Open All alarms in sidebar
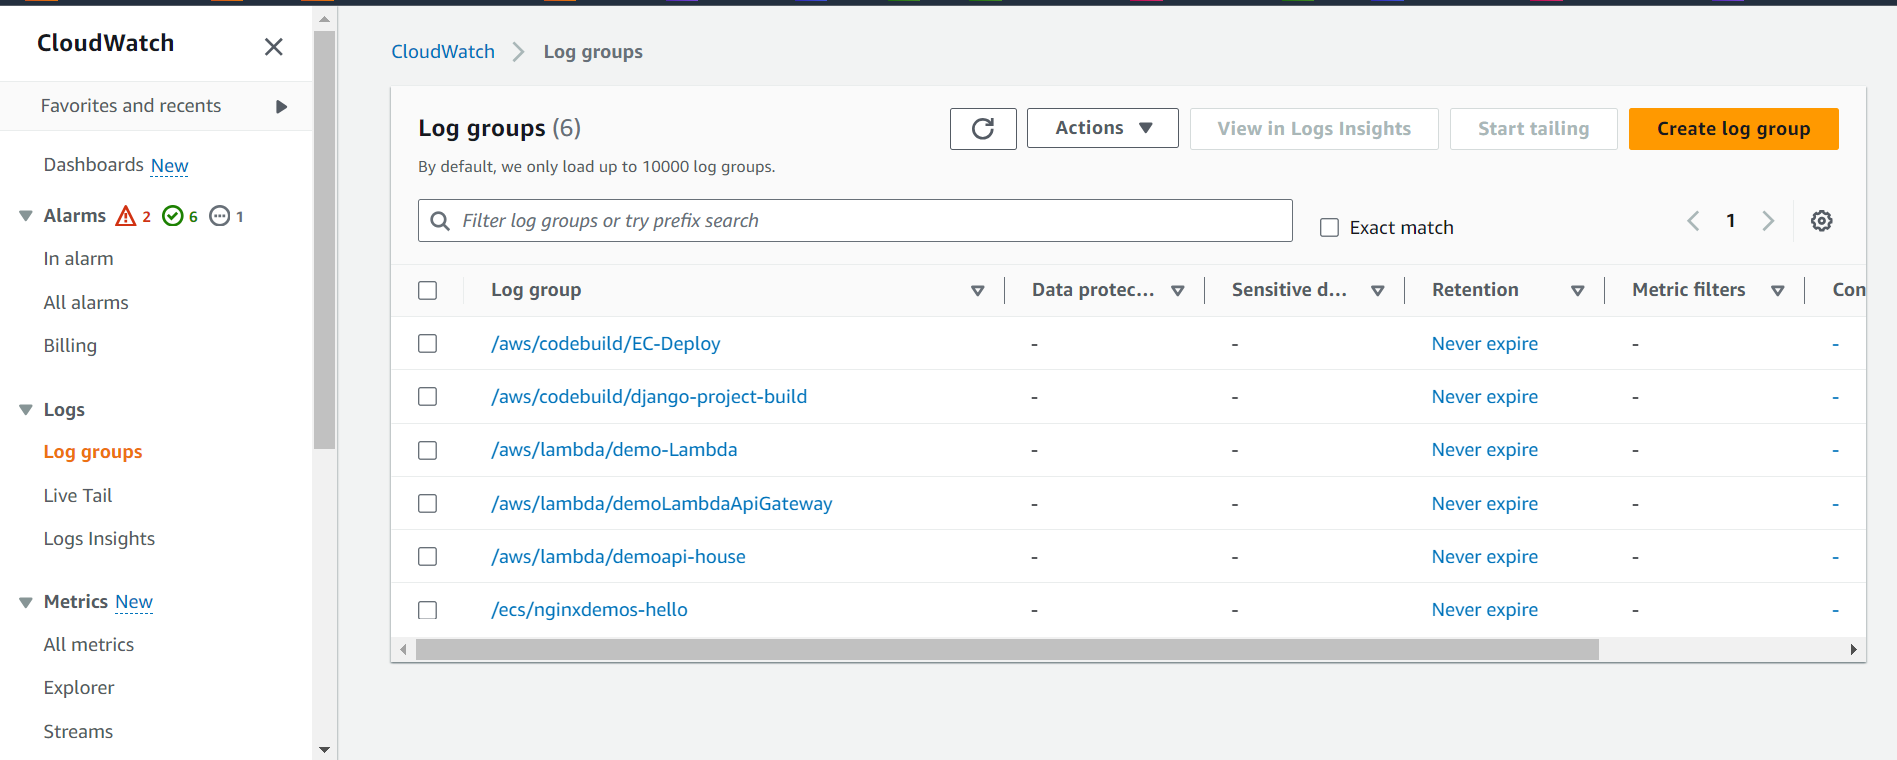Screen dimensions: 1897x760 (x=86, y=303)
